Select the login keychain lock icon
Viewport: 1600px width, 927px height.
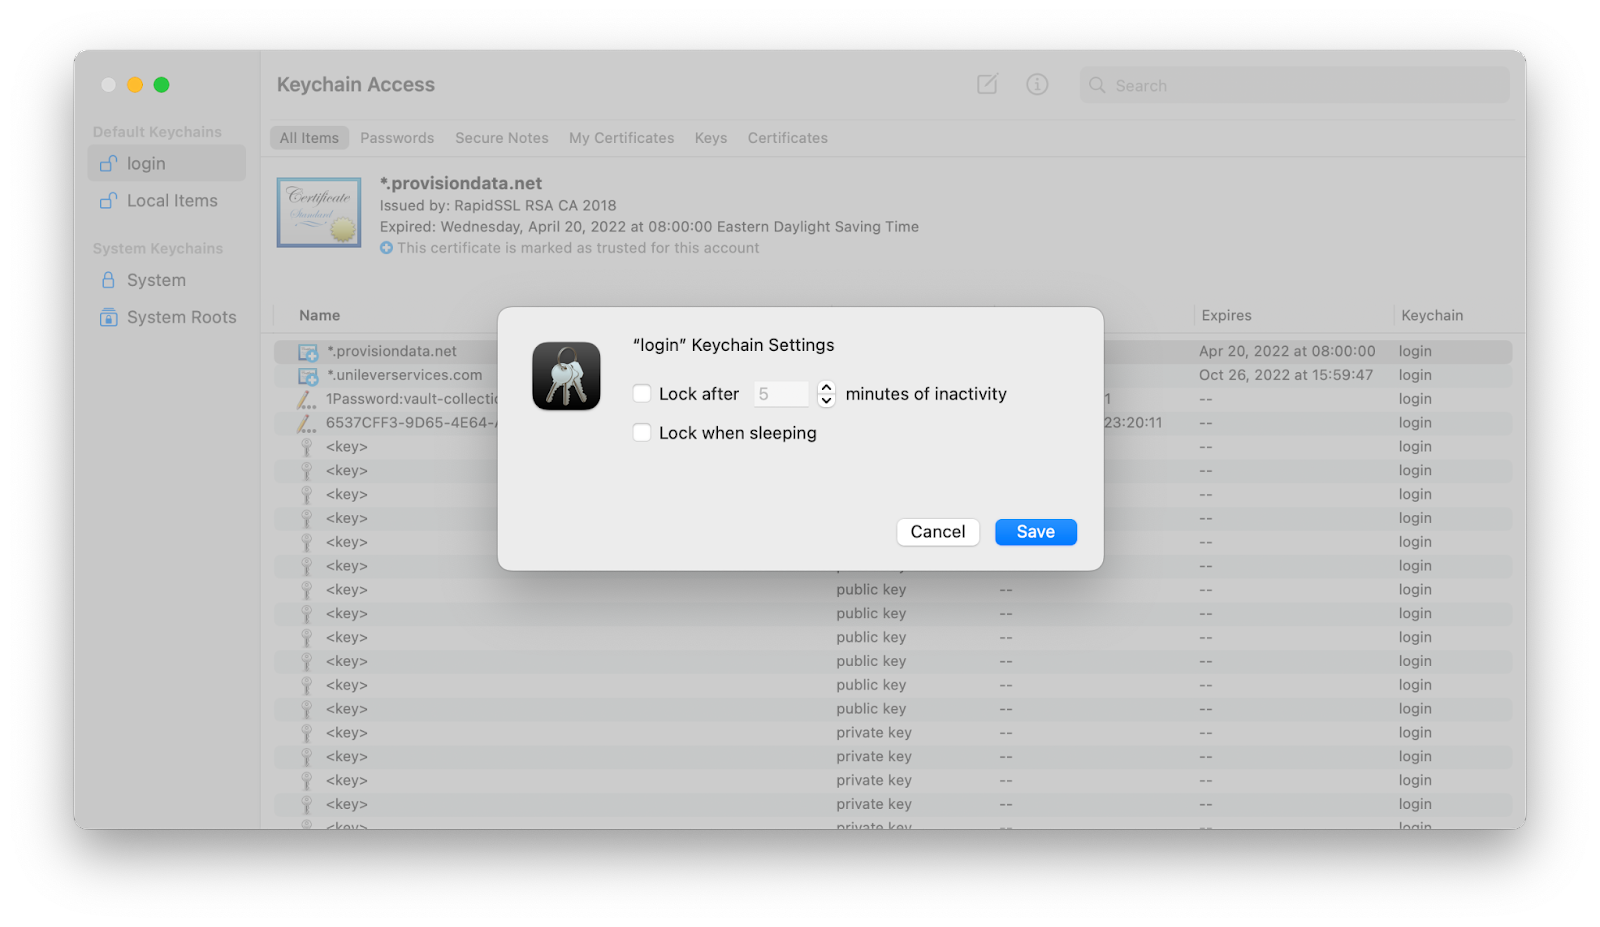[x=108, y=163]
